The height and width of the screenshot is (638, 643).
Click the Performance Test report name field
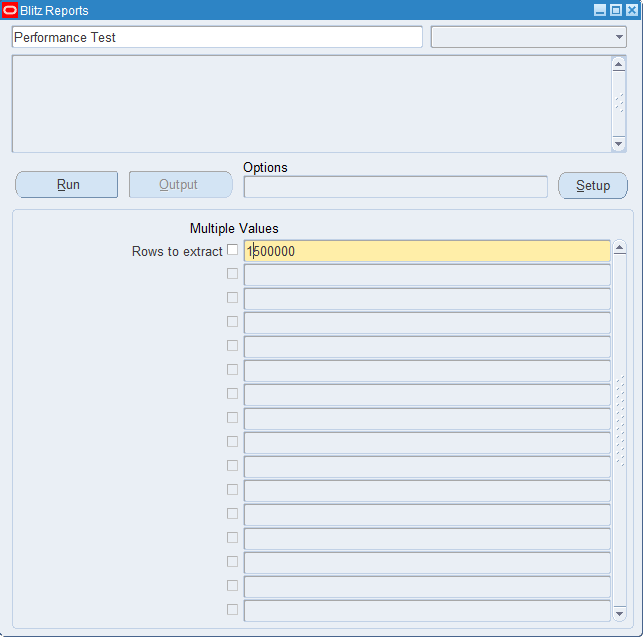pyautogui.click(x=217, y=37)
